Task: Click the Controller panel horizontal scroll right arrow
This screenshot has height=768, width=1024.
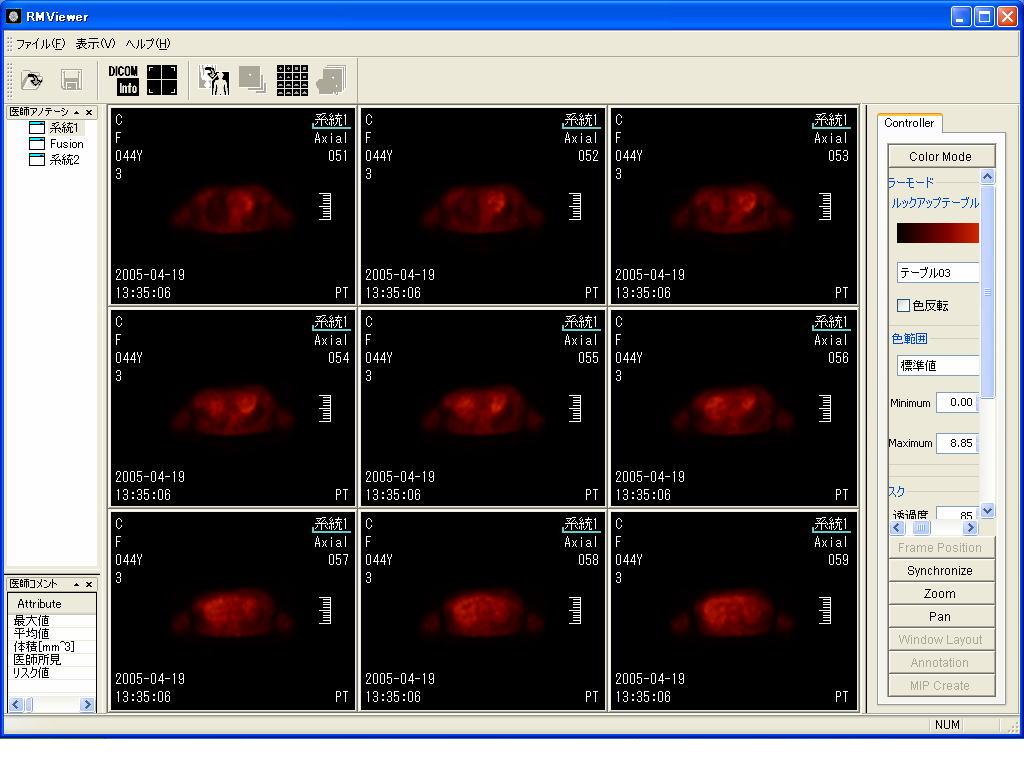Action: (x=970, y=528)
